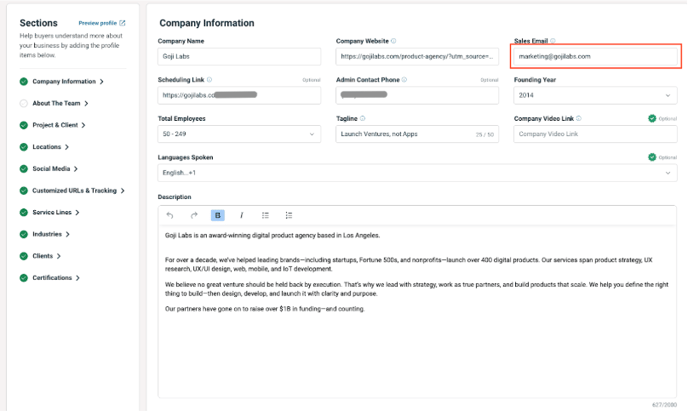Image resolution: width=688 pixels, height=416 pixels.
Task: Click green check beside Languages Spoken optional
Action: (652, 157)
